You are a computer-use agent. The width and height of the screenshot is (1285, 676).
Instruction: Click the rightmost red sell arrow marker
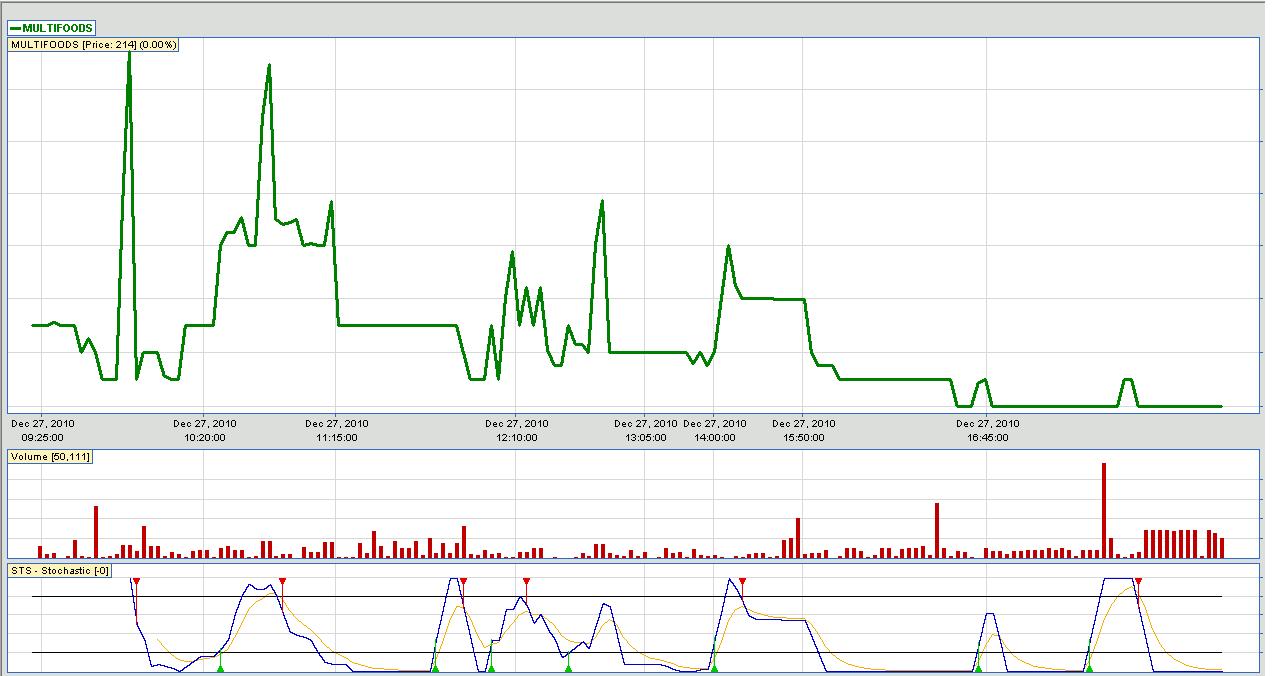coord(1138,581)
